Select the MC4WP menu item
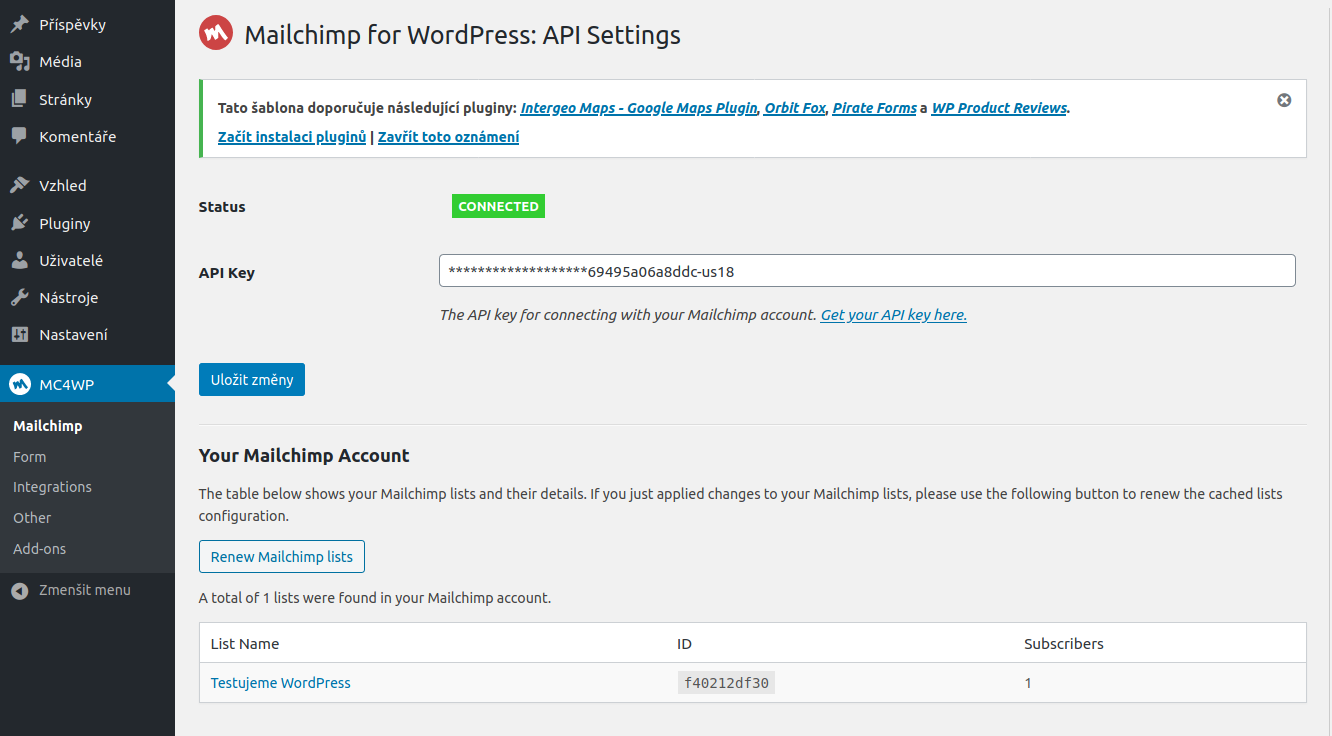 [87, 384]
